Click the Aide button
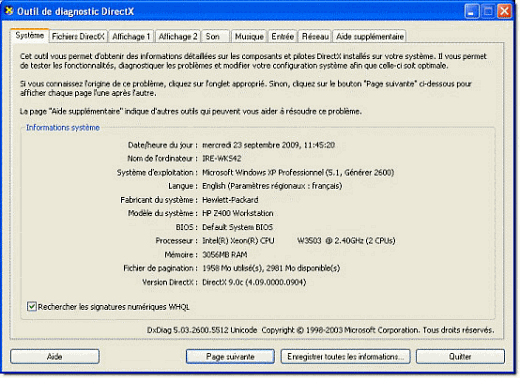520x378 pixels. tap(55, 357)
